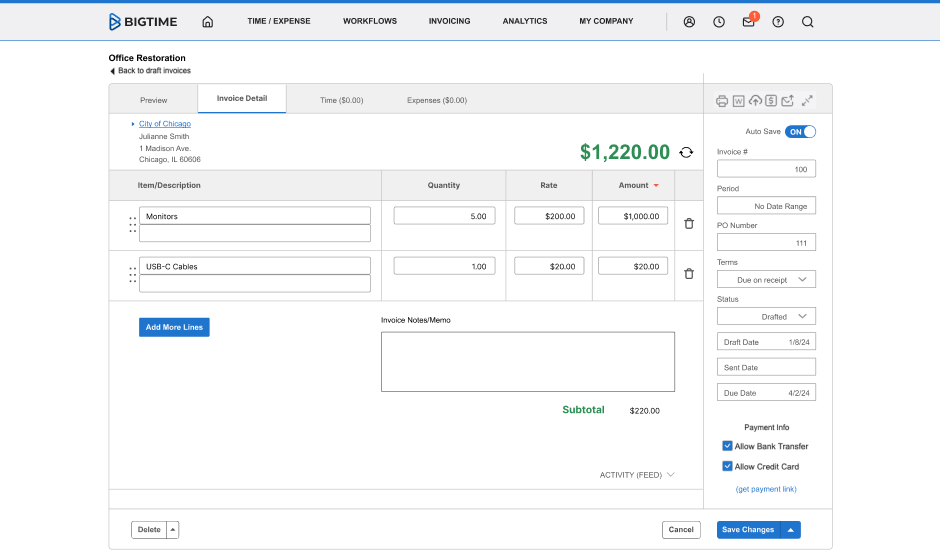Click the BigTime logo

tap(143, 22)
